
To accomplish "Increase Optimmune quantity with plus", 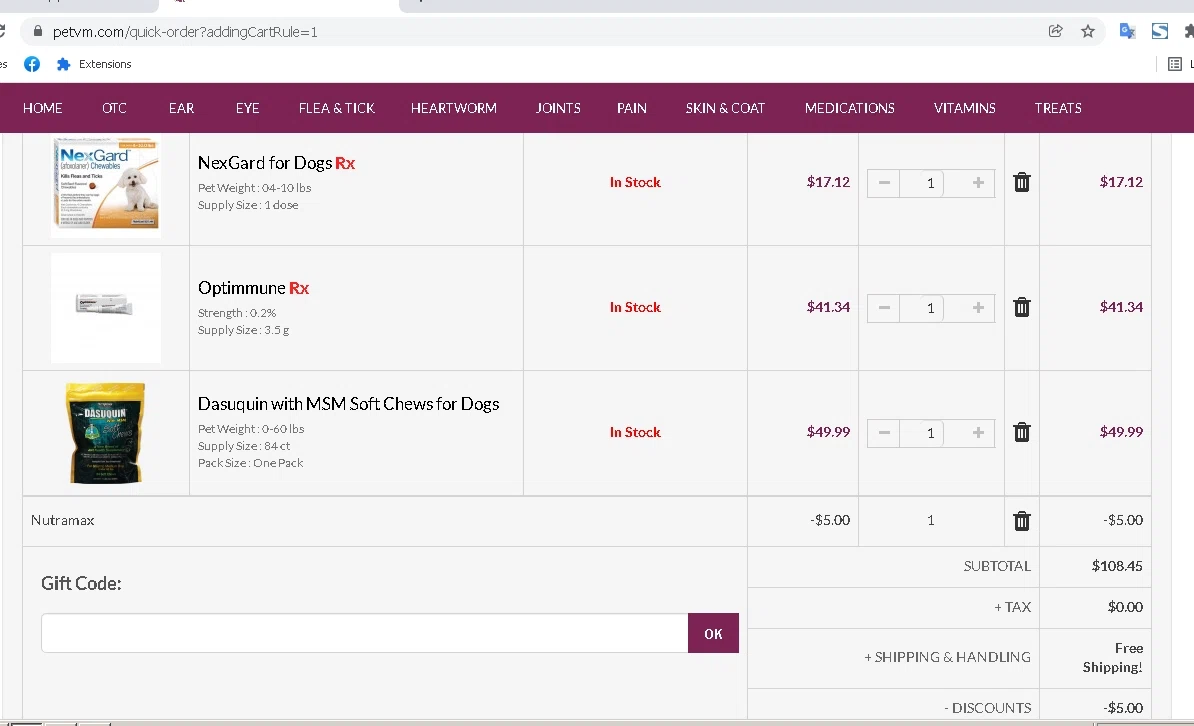I will coord(978,308).
